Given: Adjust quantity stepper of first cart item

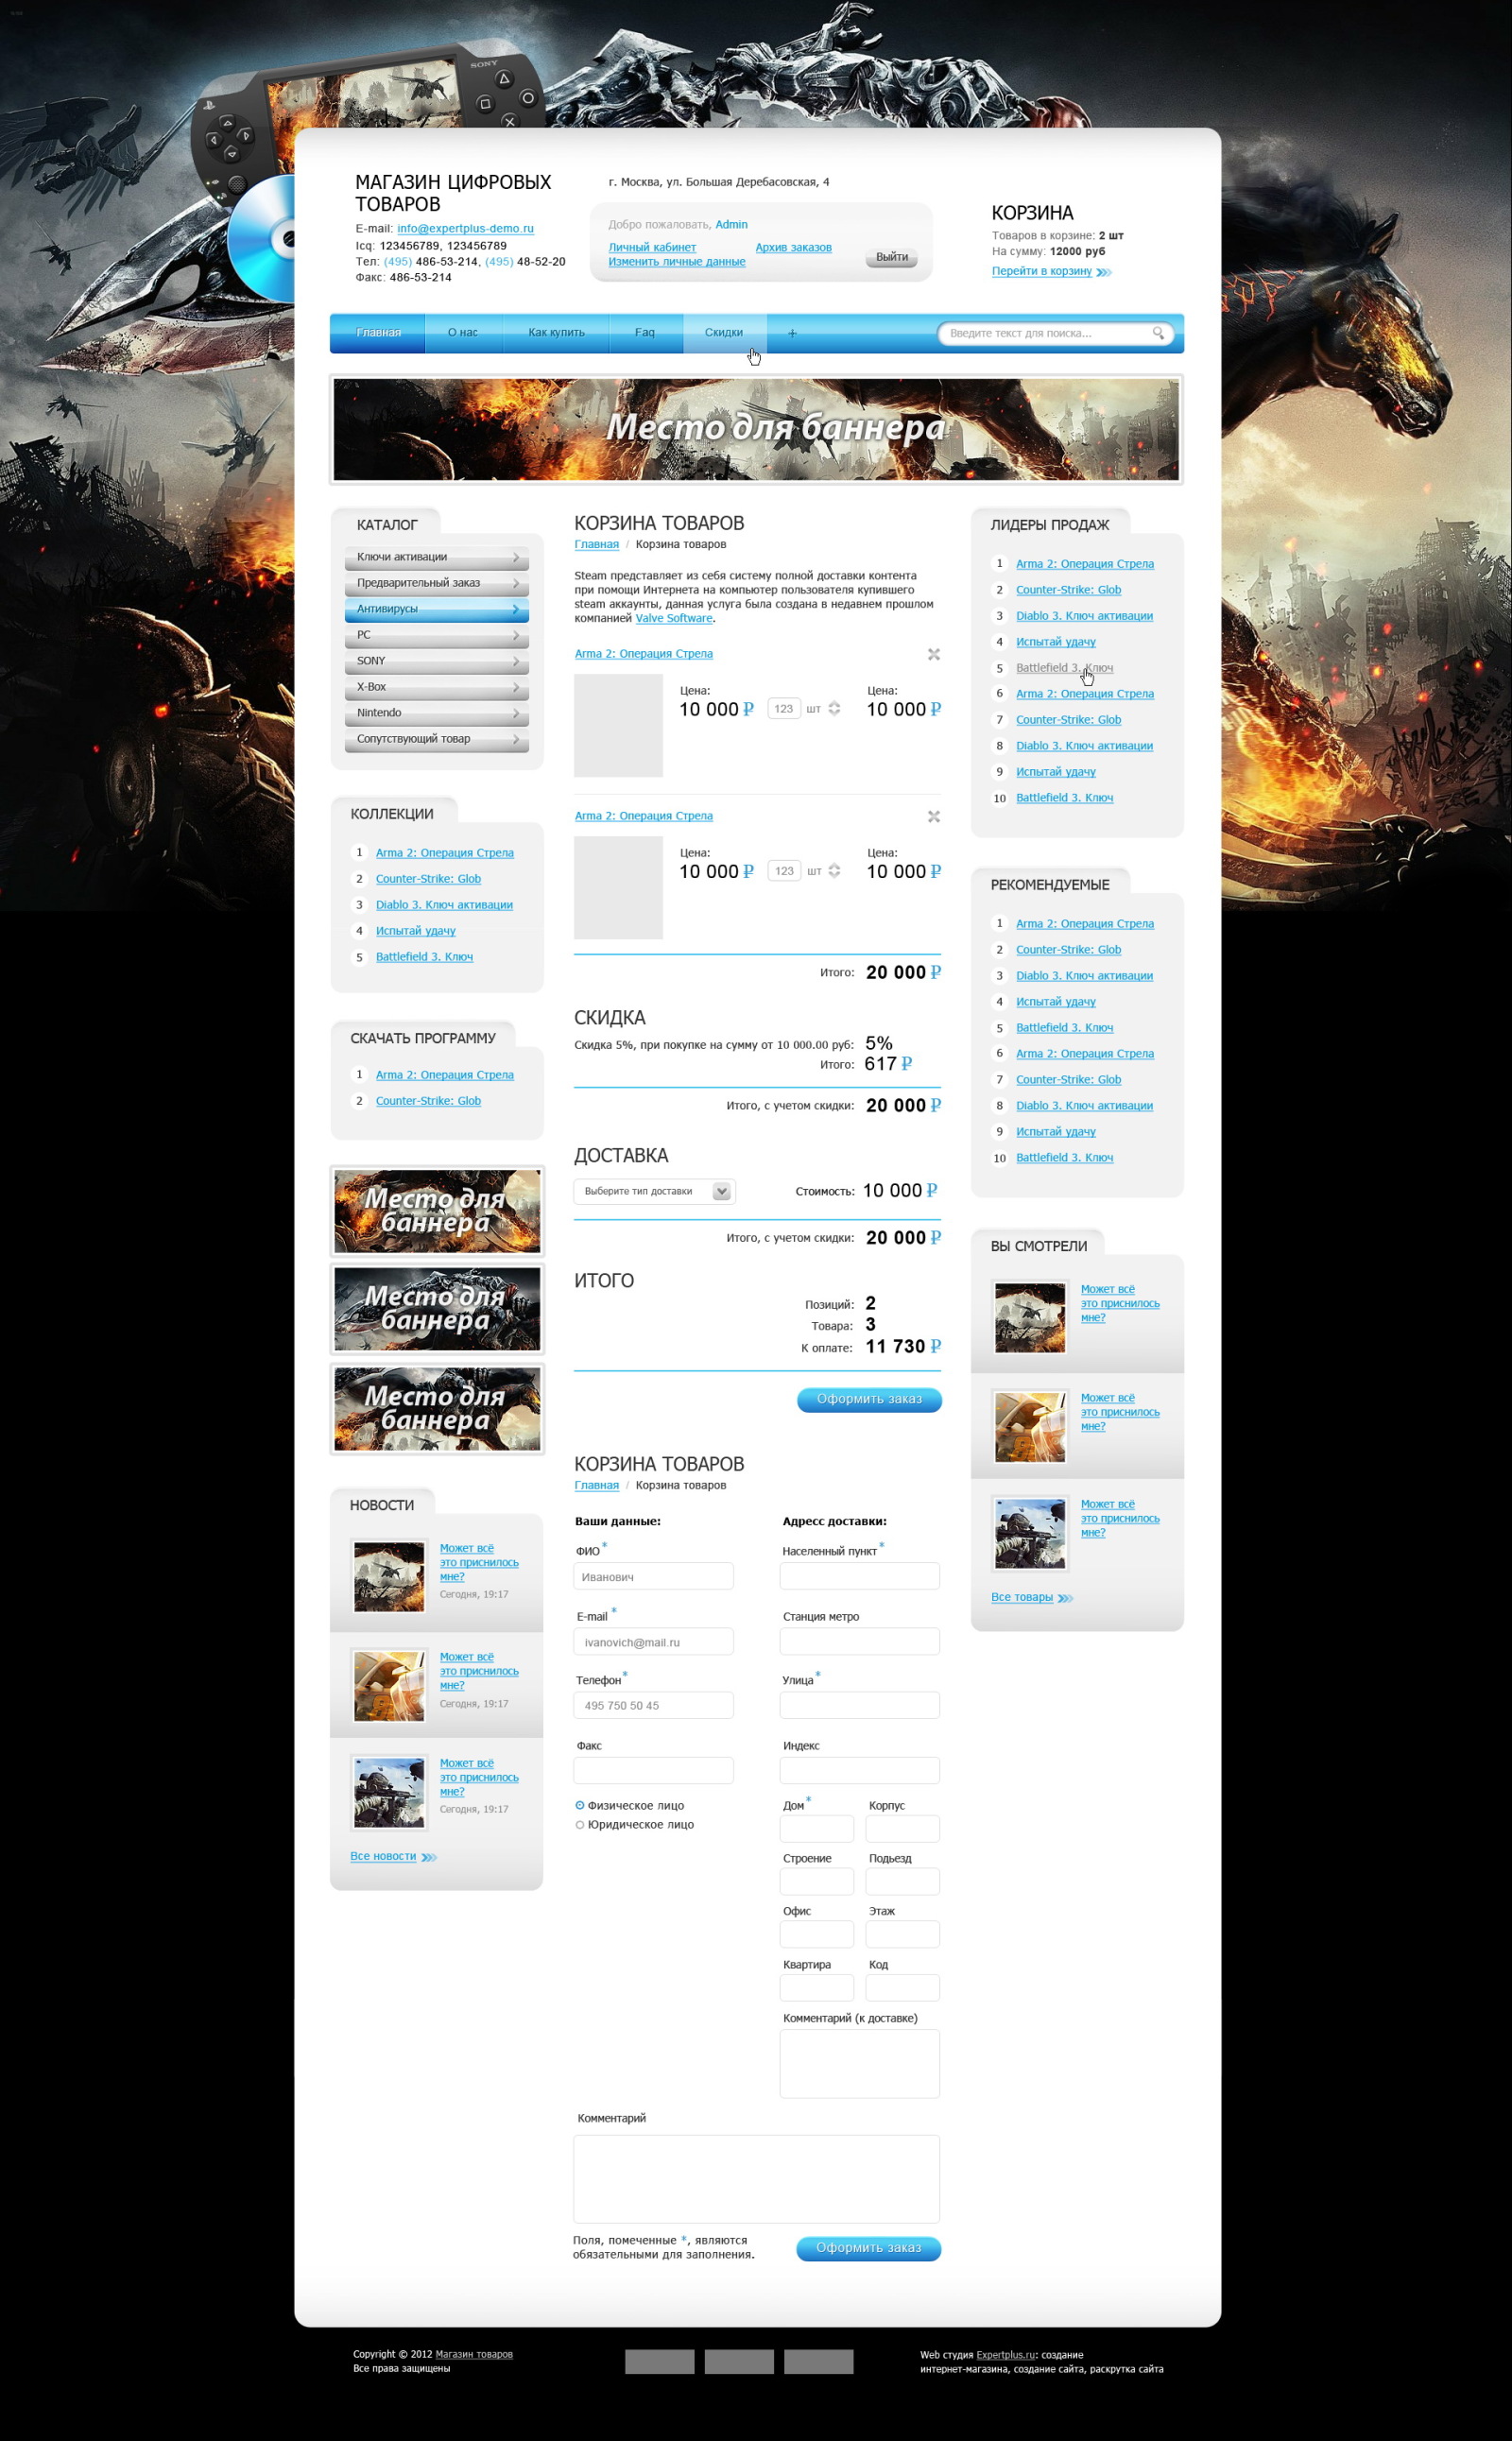Looking at the screenshot, I should point(834,708).
